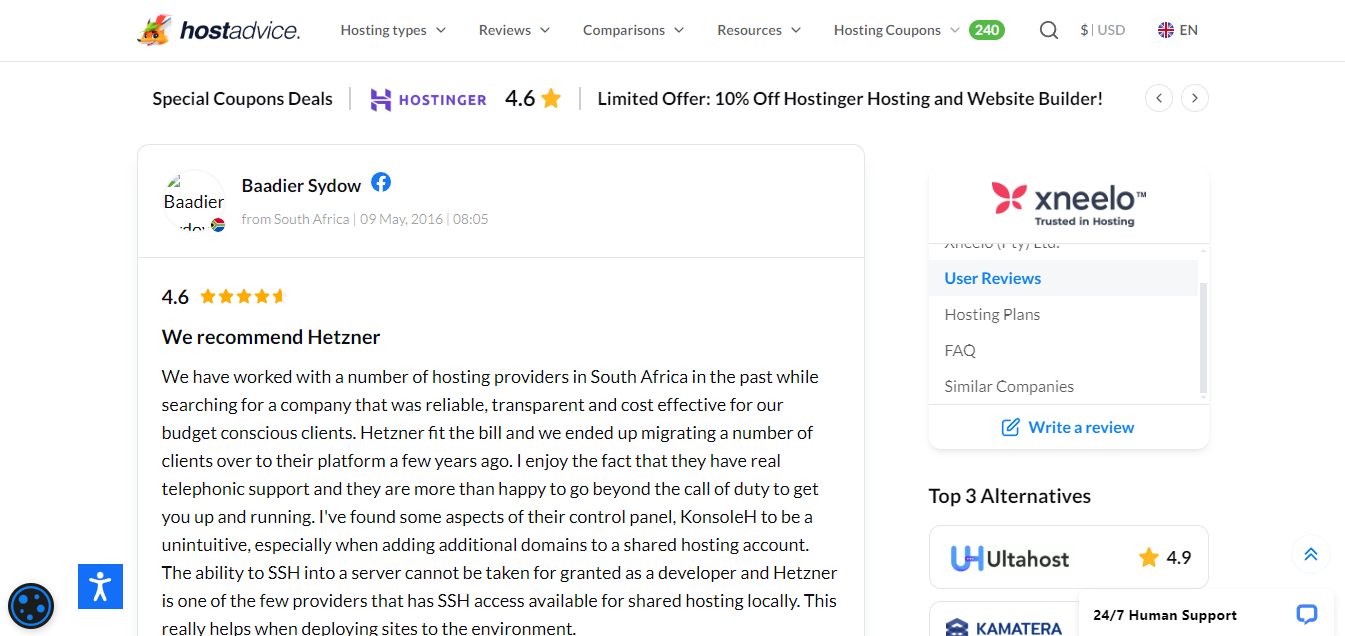Expand the Comparisons menu
Screen dimensions: 1345x636
click(633, 30)
